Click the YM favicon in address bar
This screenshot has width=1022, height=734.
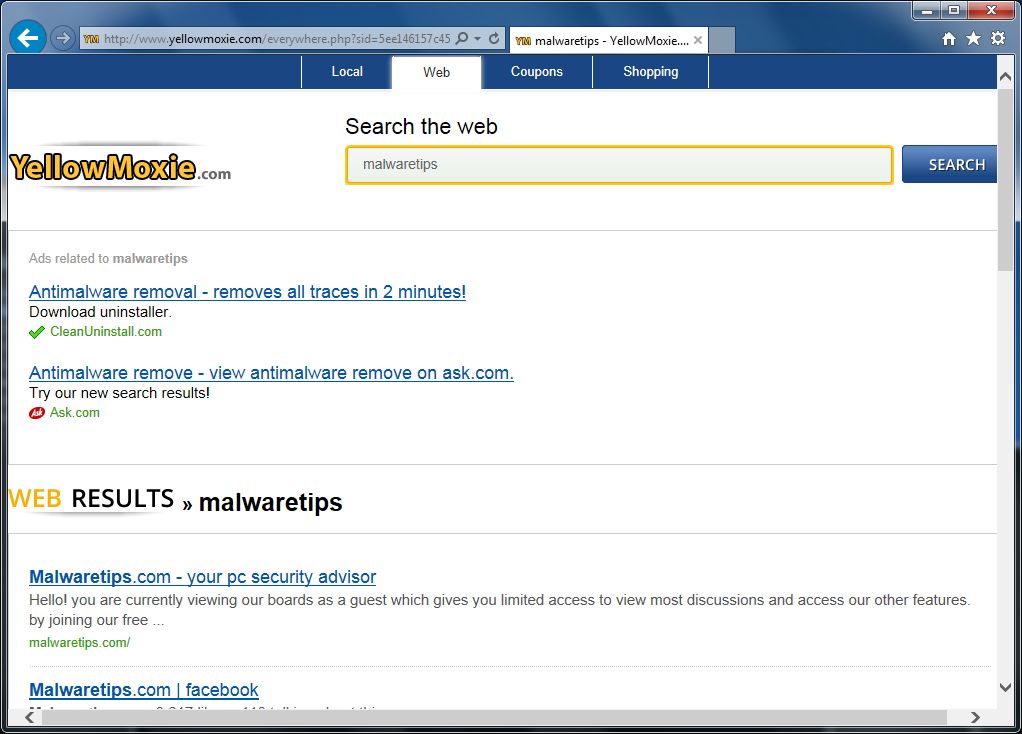click(x=91, y=39)
